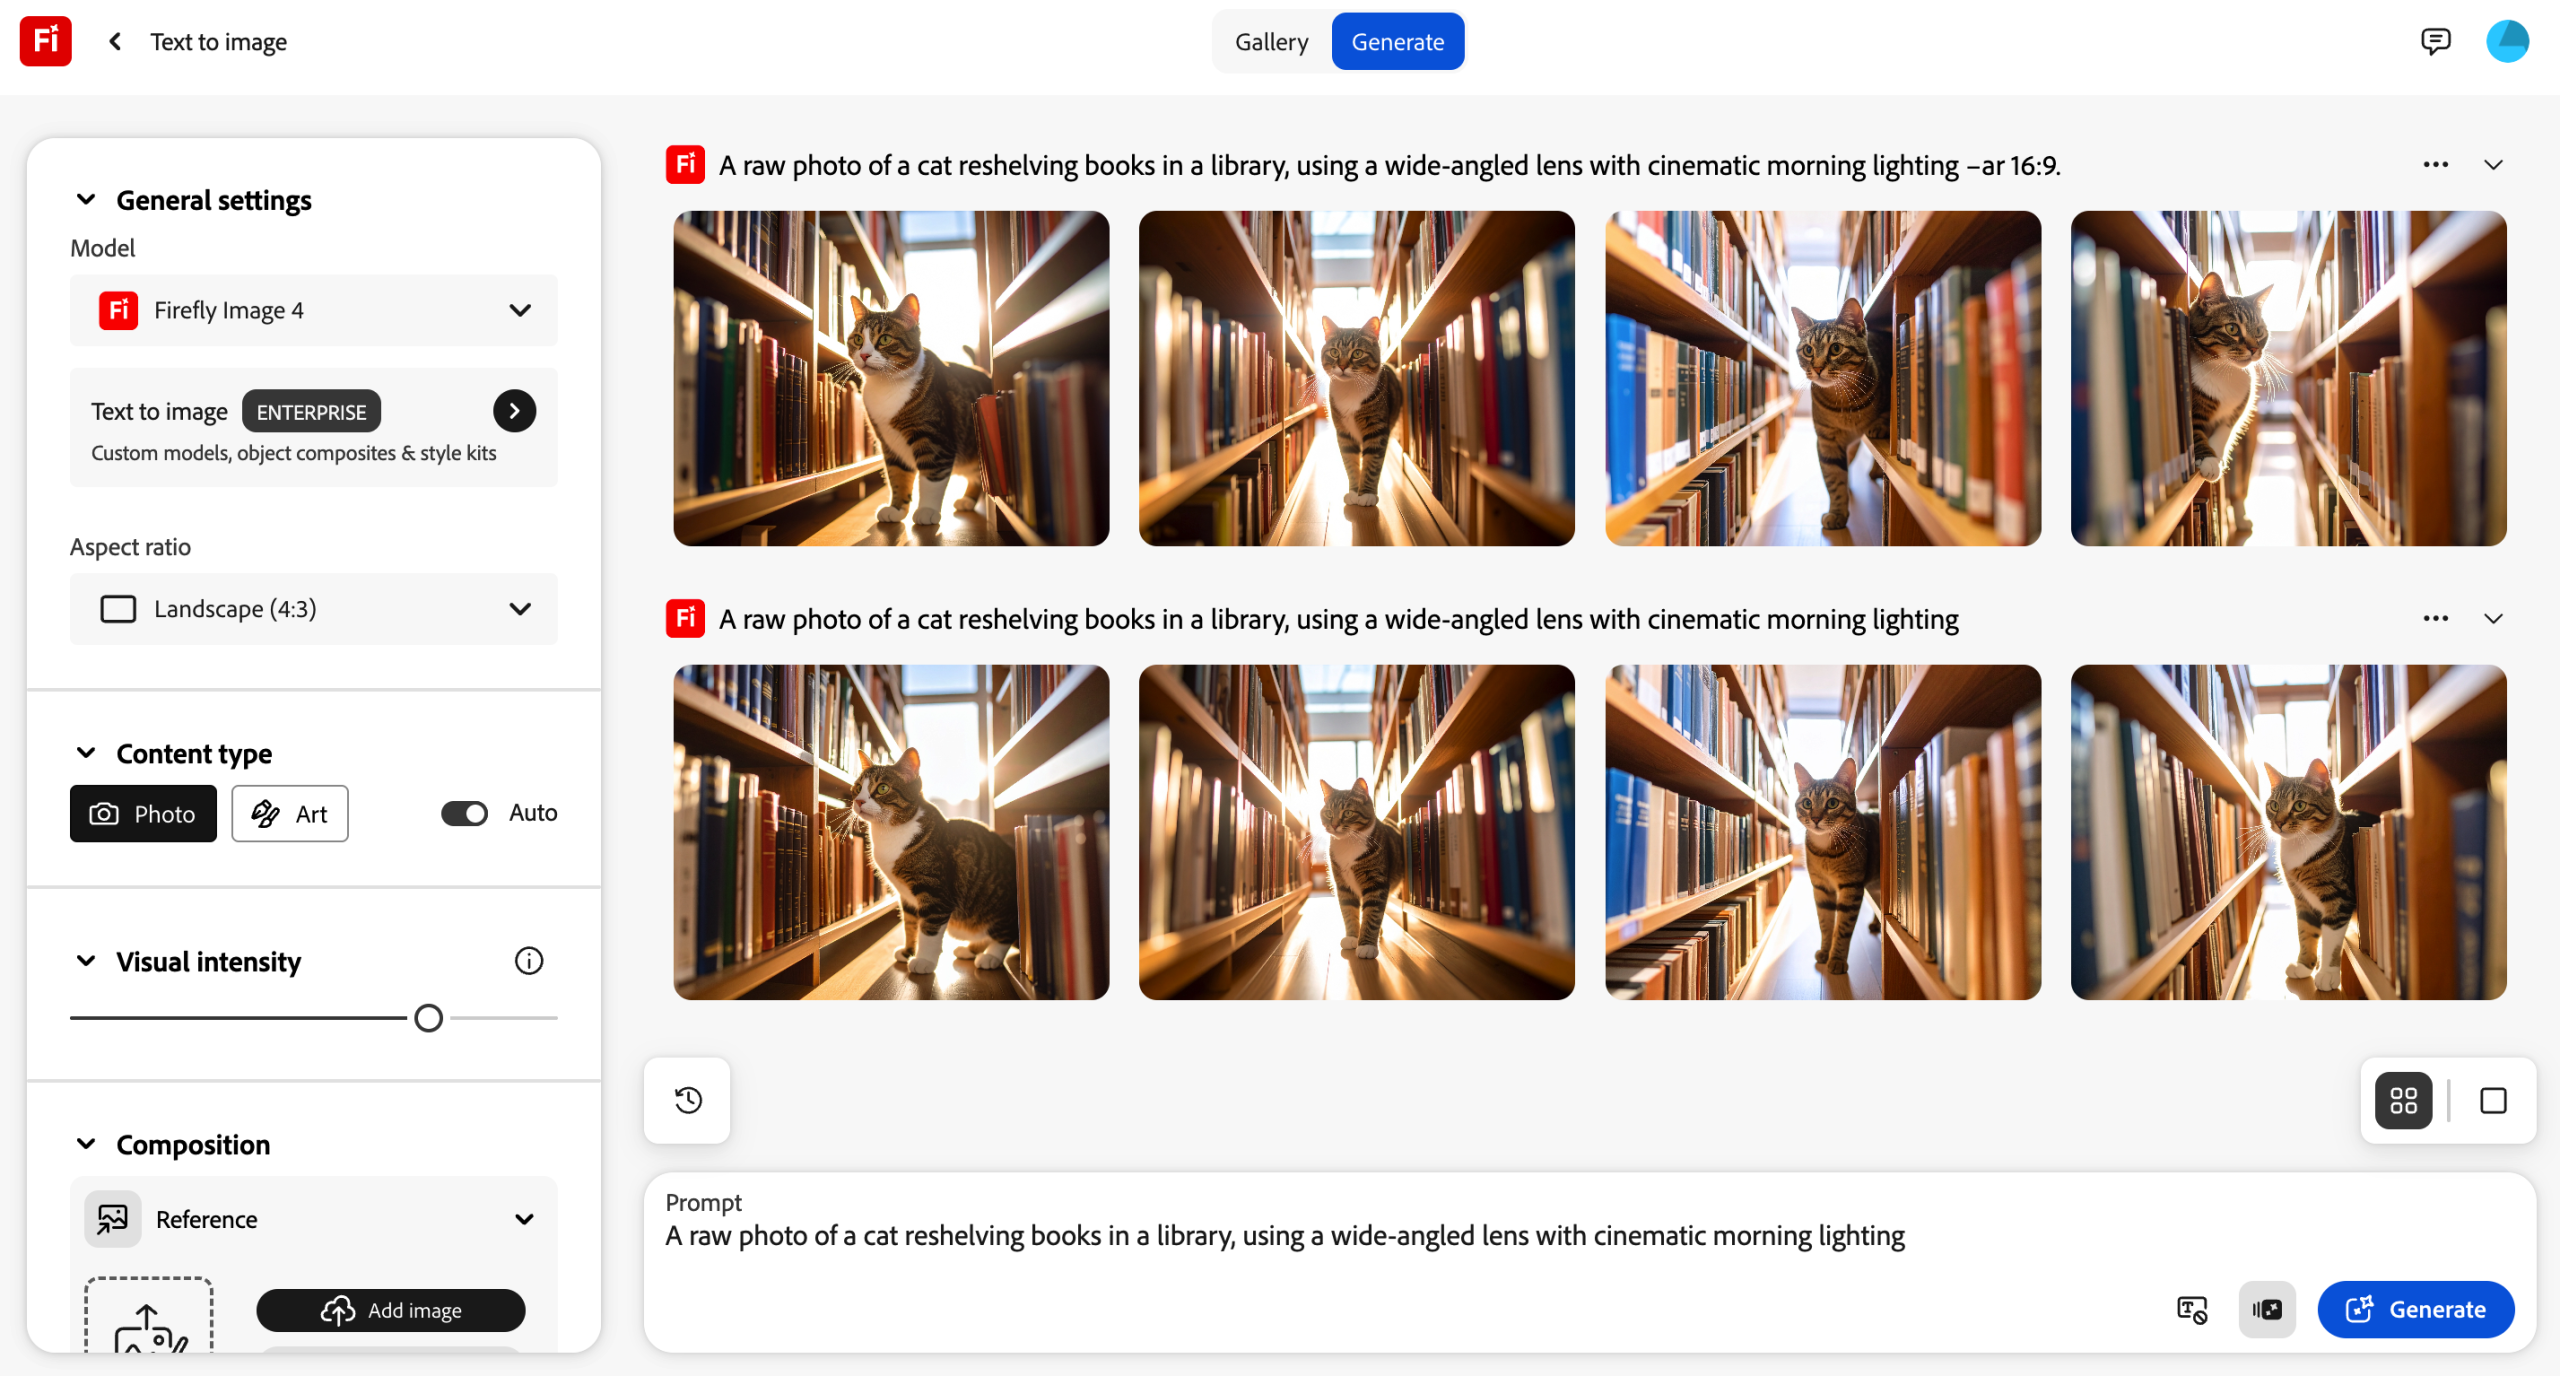Image resolution: width=2560 pixels, height=1376 pixels.
Task: Open the Landscape (4:3) aspect ratio dropdown
Action: [314, 609]
